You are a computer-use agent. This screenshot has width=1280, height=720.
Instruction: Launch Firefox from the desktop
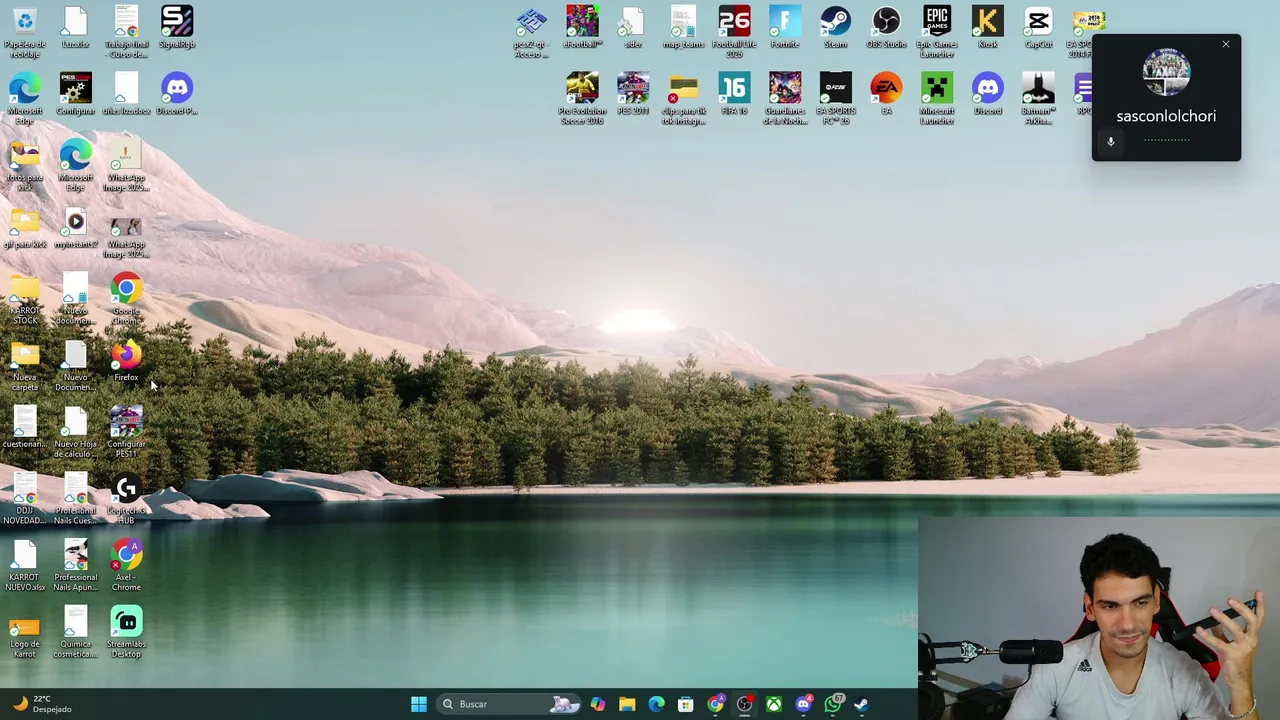point(126,362)
